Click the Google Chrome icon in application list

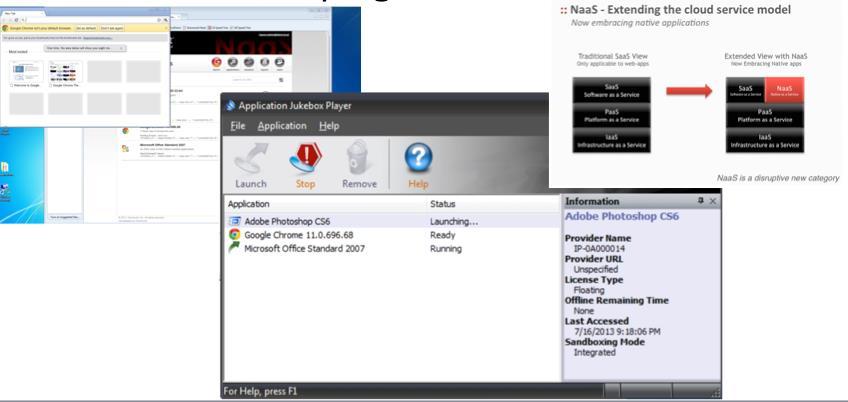pos(235,234)
